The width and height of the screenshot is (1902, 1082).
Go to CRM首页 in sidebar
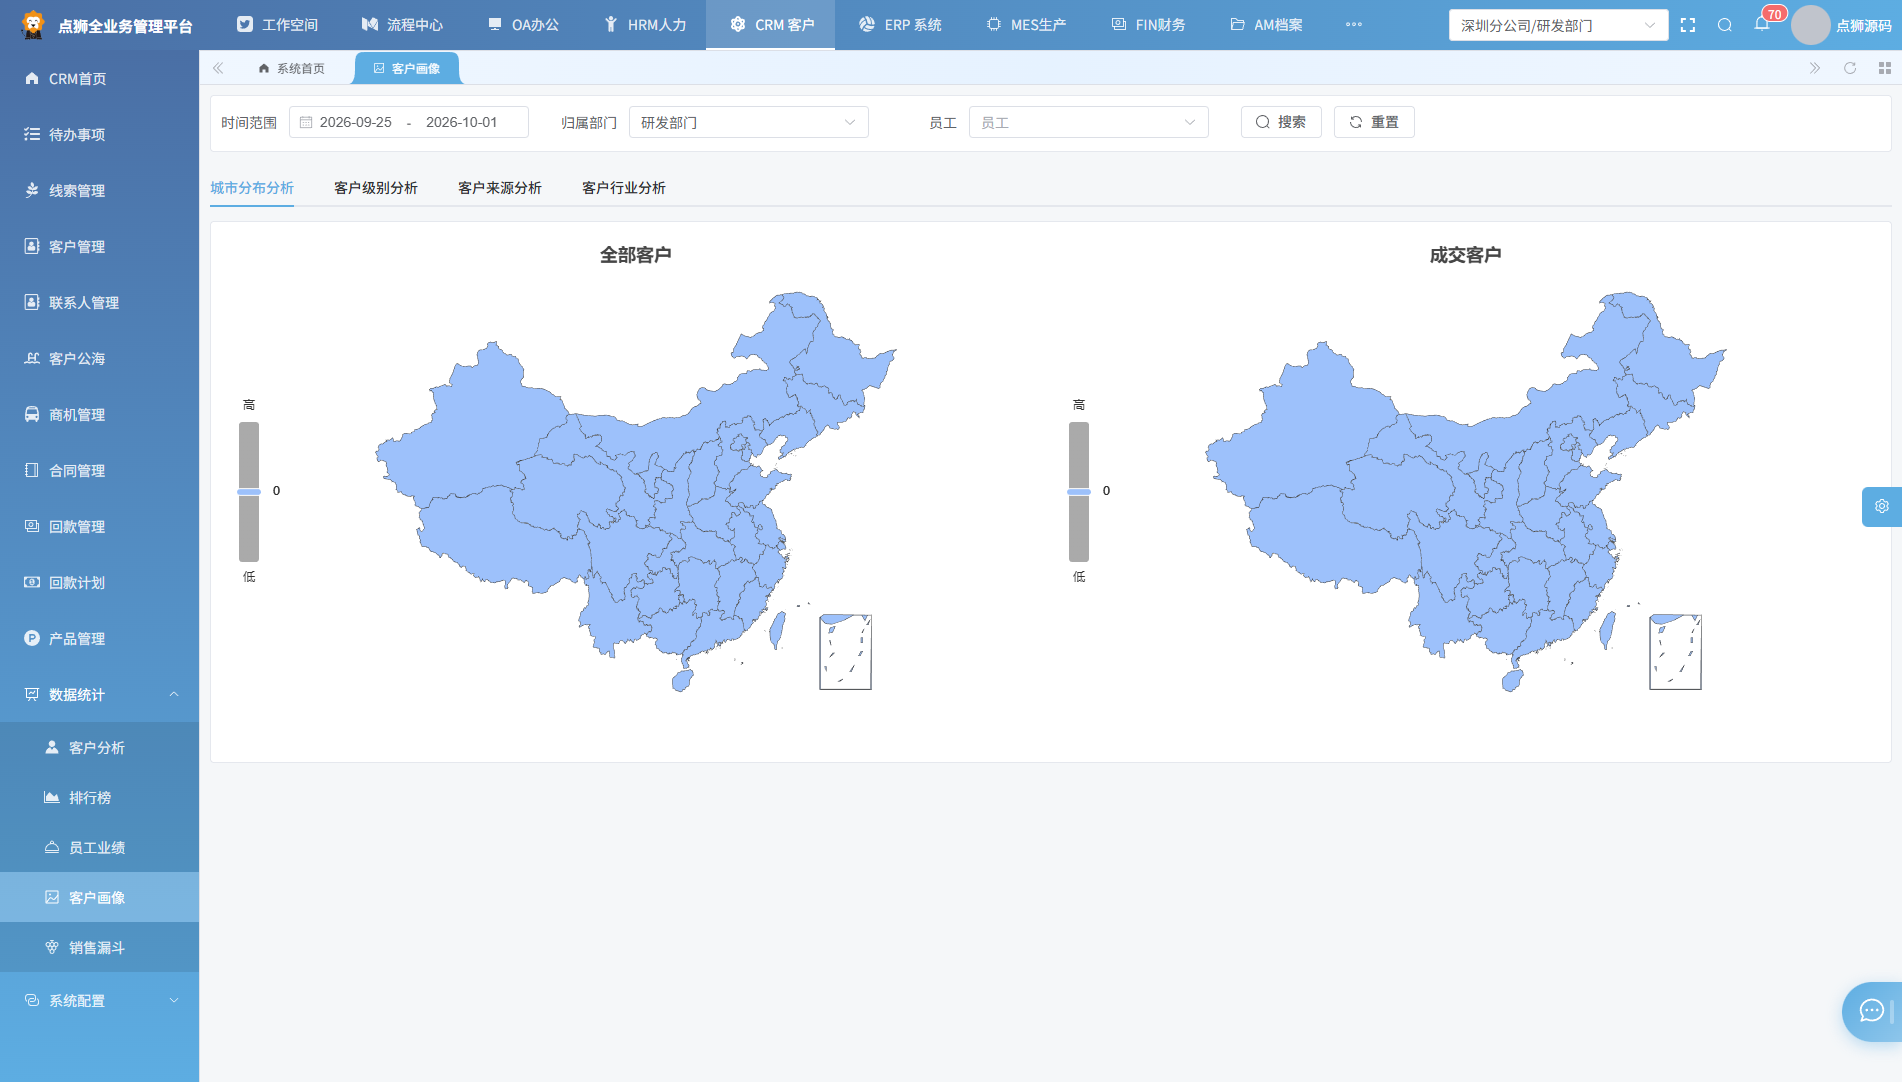pos(100,78)
